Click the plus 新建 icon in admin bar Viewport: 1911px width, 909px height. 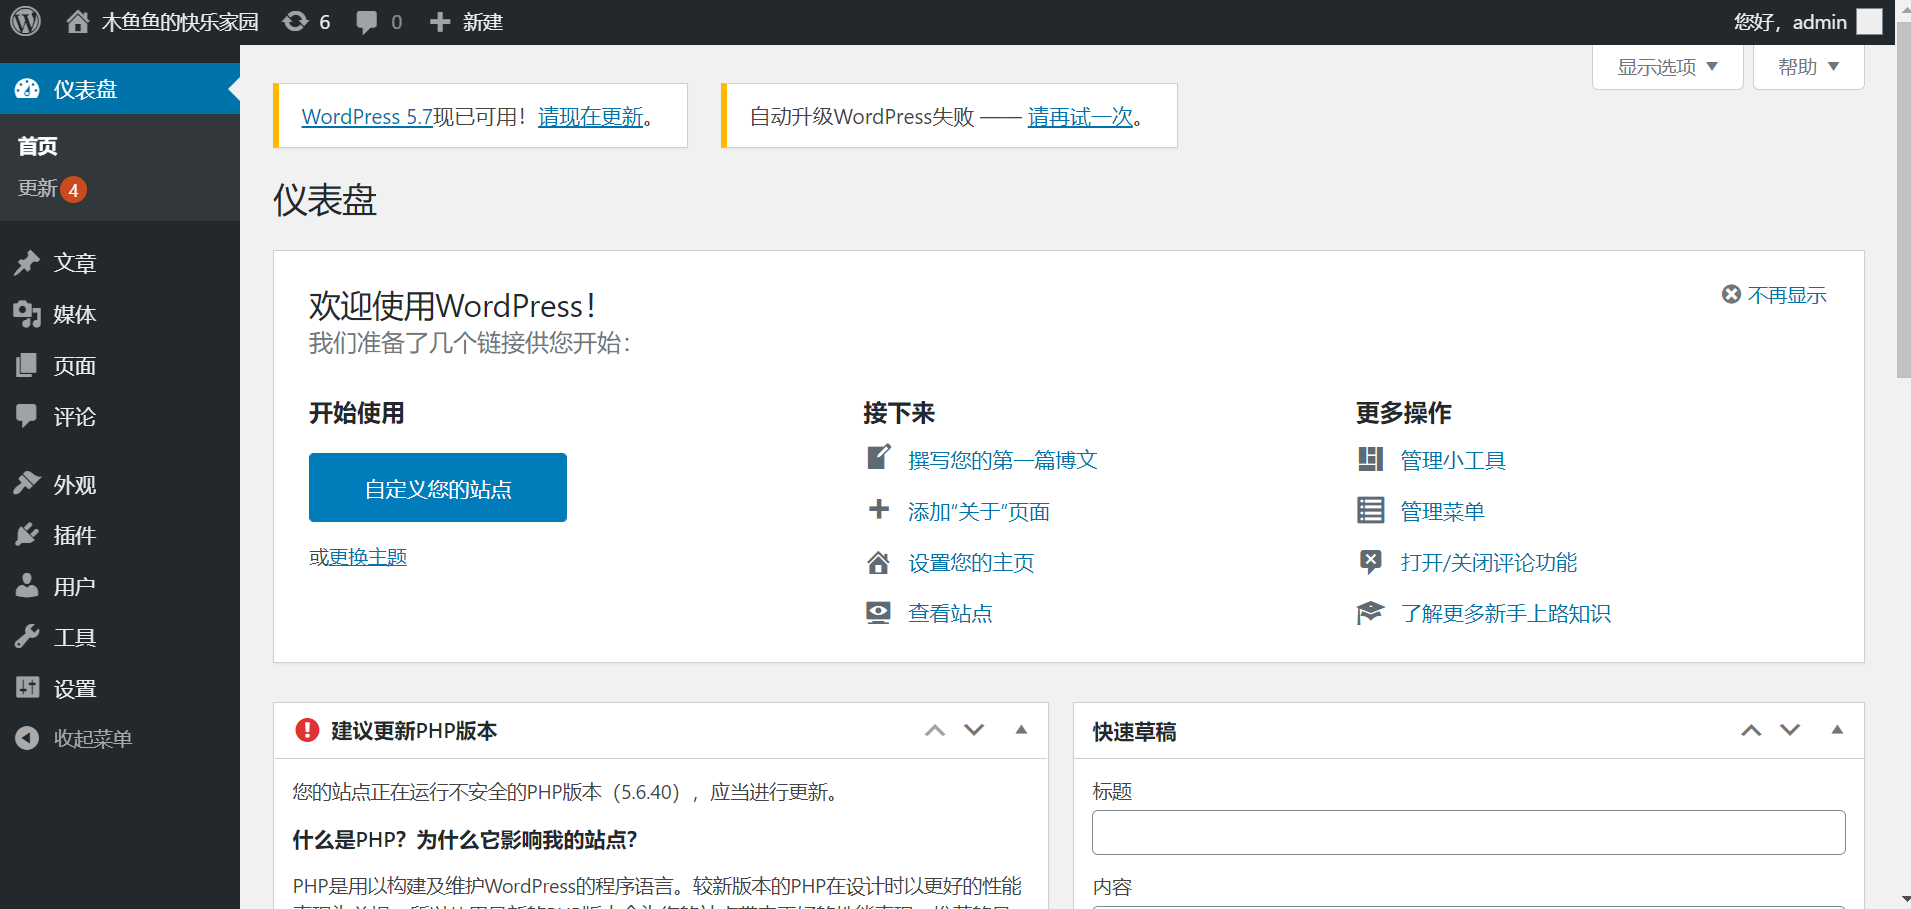440,22
